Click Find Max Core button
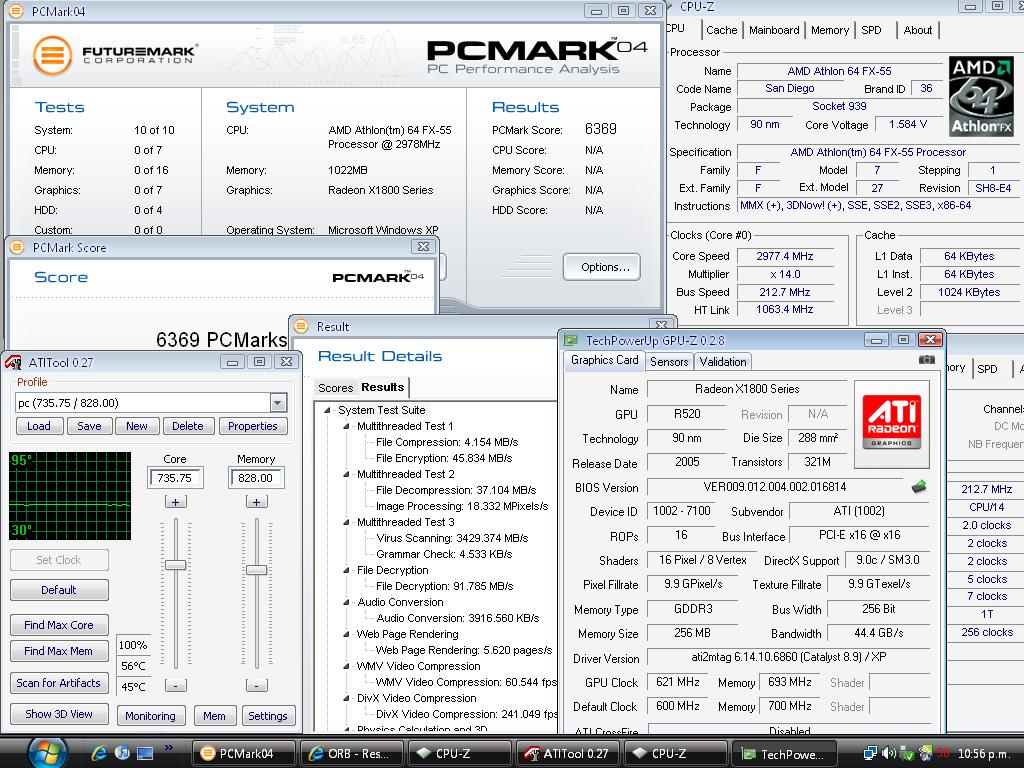 [59, 625]
